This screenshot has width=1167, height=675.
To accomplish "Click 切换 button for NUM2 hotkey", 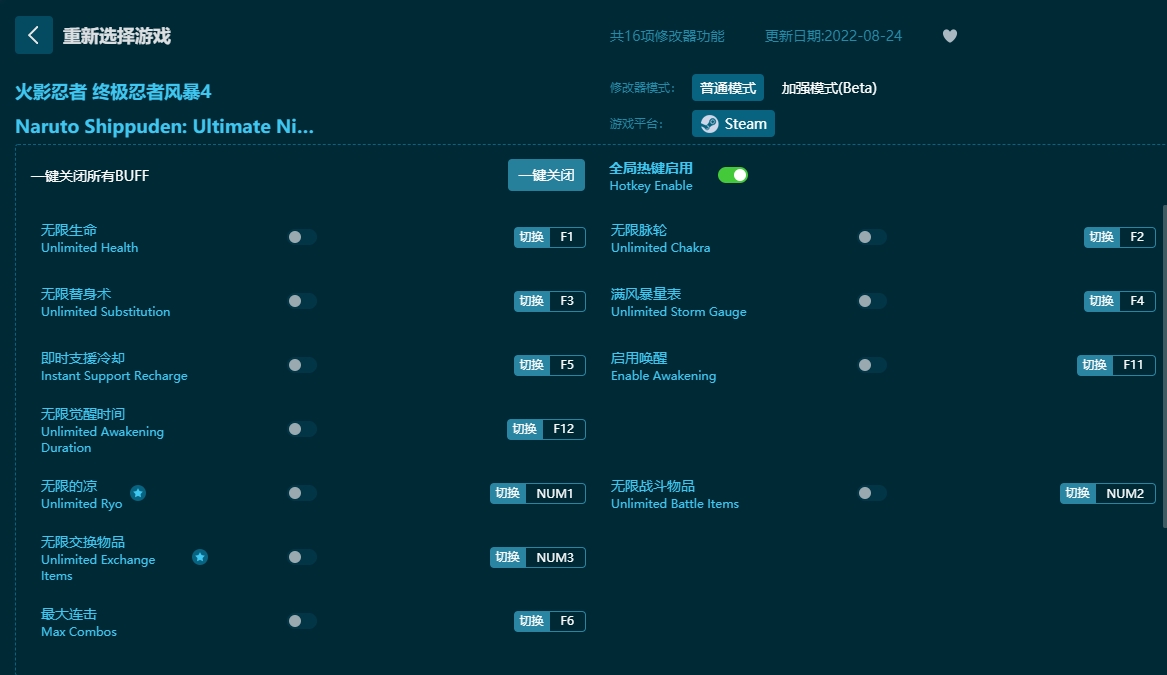I will tap(1078, 493).
